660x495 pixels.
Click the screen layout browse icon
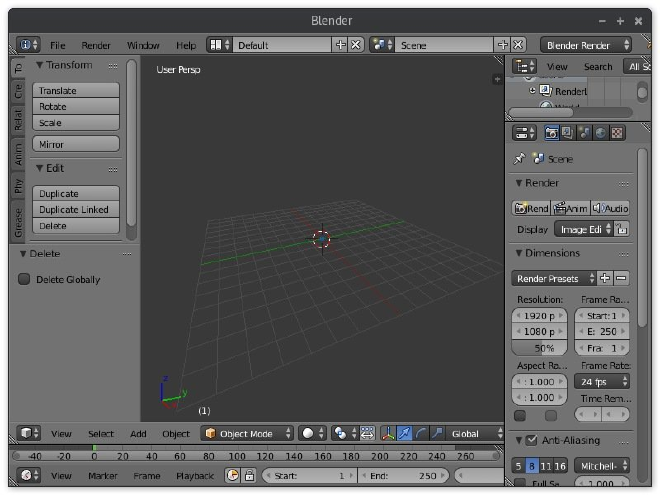tap(219, 45)
